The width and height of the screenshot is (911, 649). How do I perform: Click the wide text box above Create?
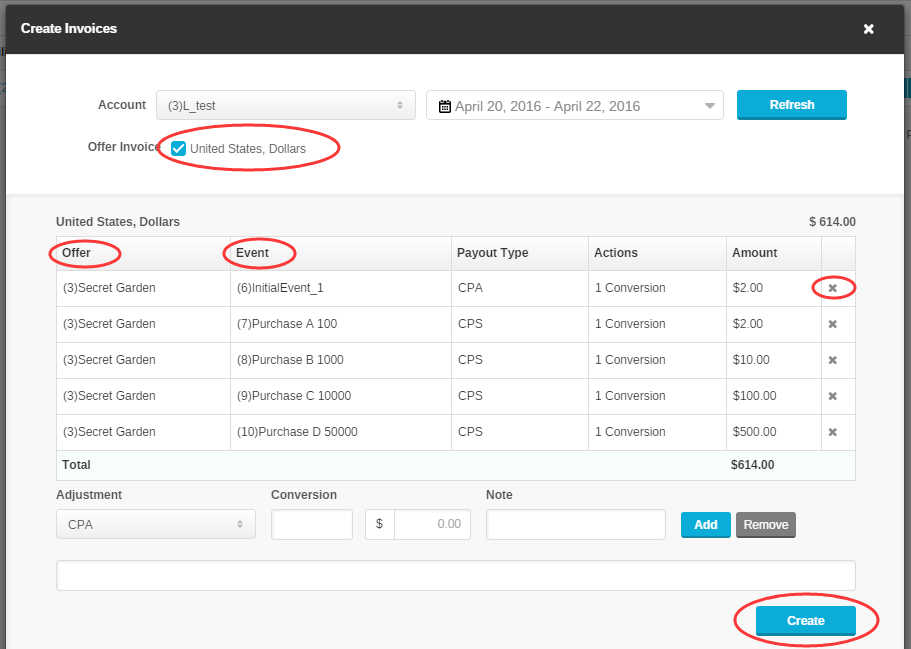456,575
